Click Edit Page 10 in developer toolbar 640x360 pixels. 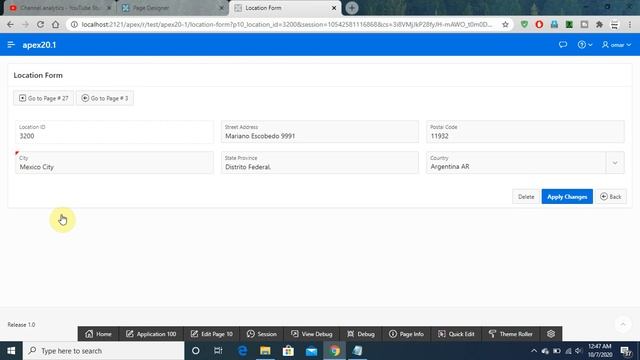click(211, 334)
